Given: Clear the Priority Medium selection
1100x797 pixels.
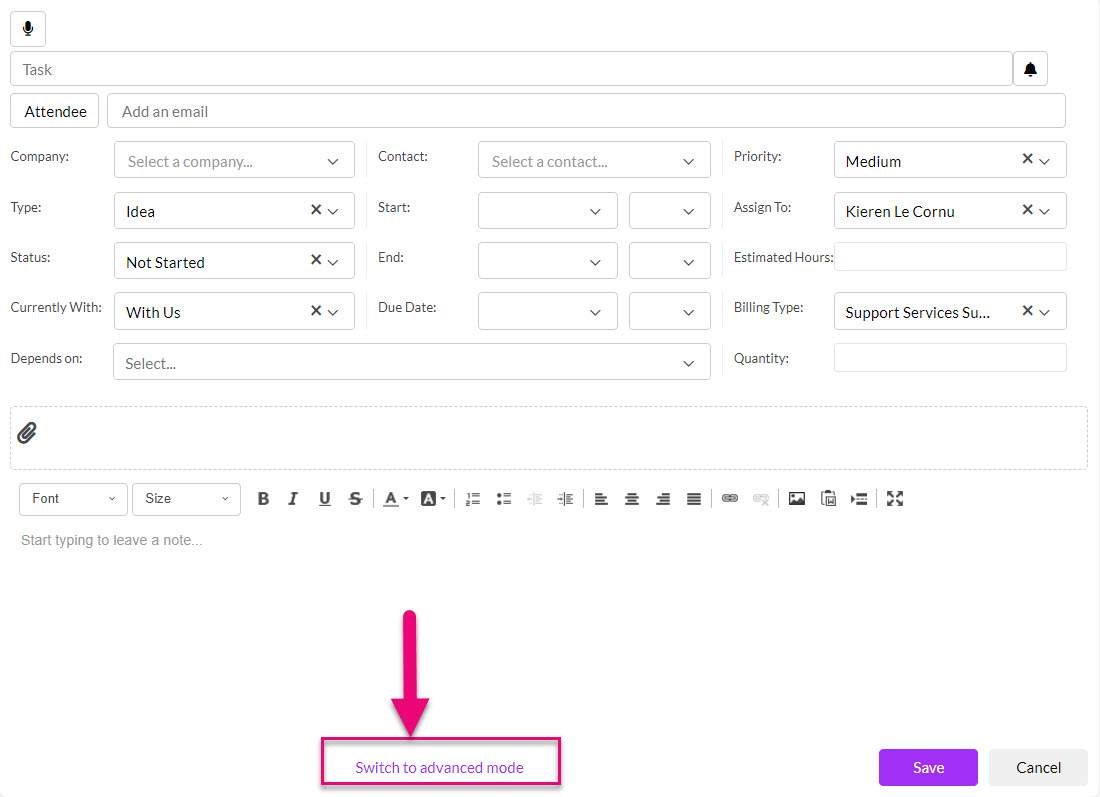Looking at the screenshot, I should (x=1027, y=159).
